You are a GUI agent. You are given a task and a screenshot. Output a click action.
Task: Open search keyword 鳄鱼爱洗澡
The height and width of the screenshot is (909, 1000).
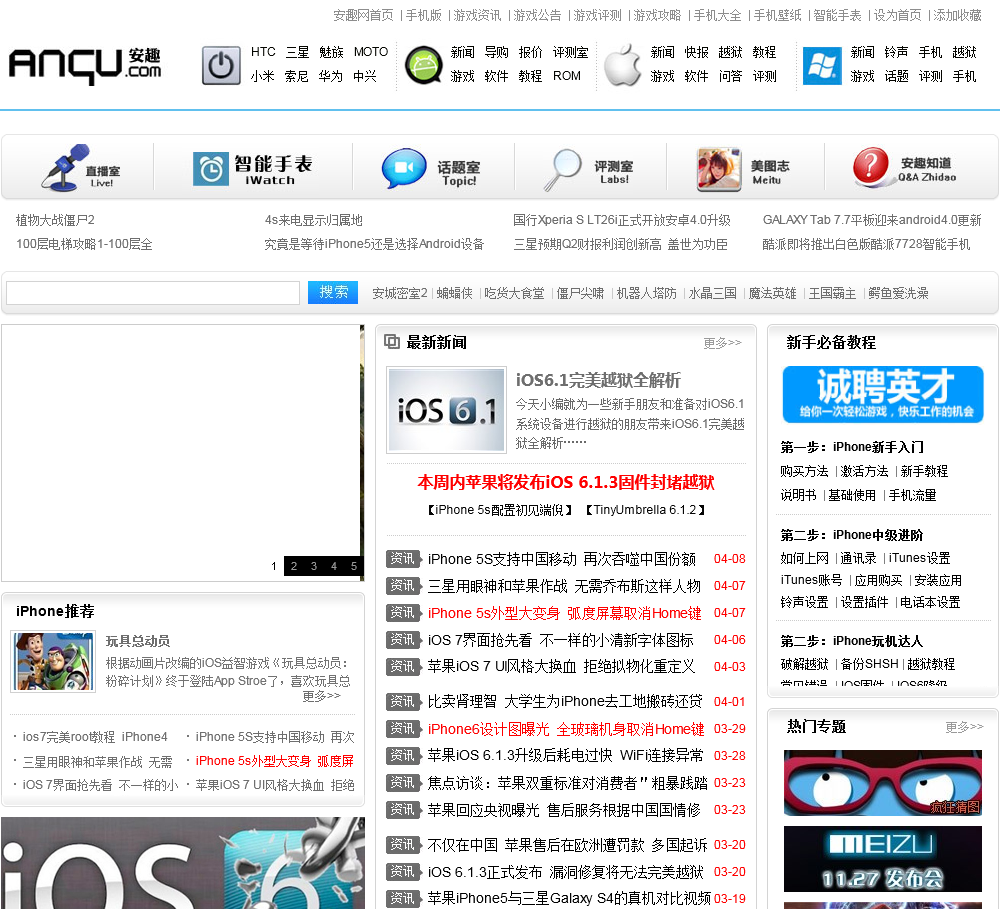(x=899, y=293)
